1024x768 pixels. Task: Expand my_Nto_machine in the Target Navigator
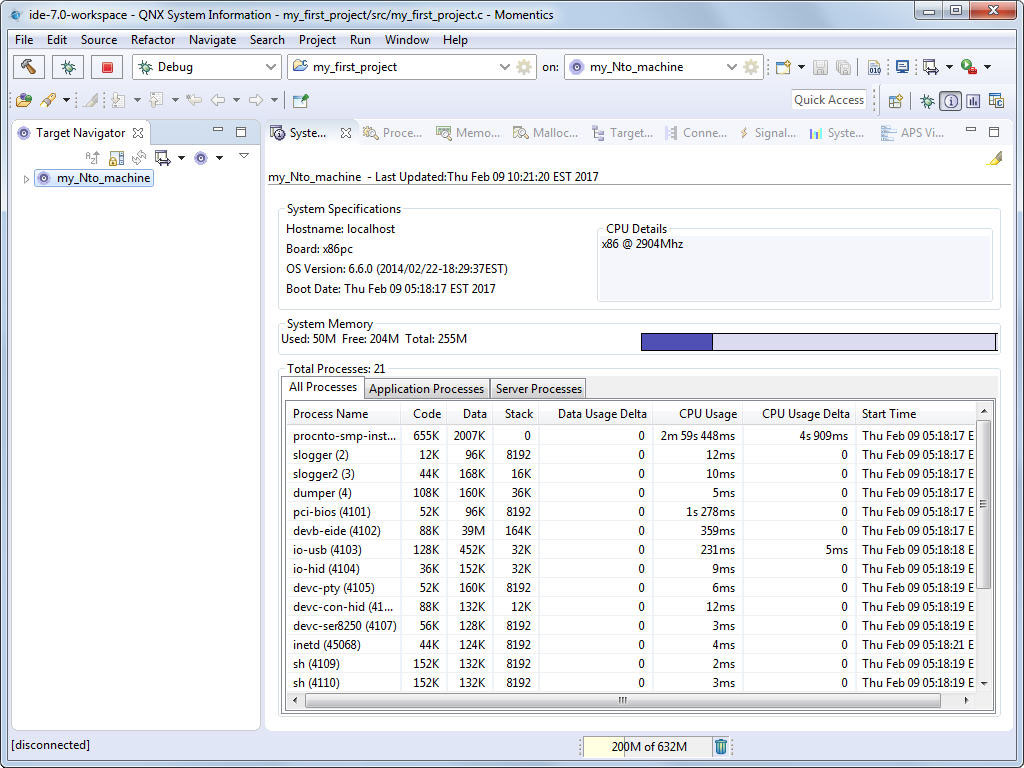click(26, 178)
